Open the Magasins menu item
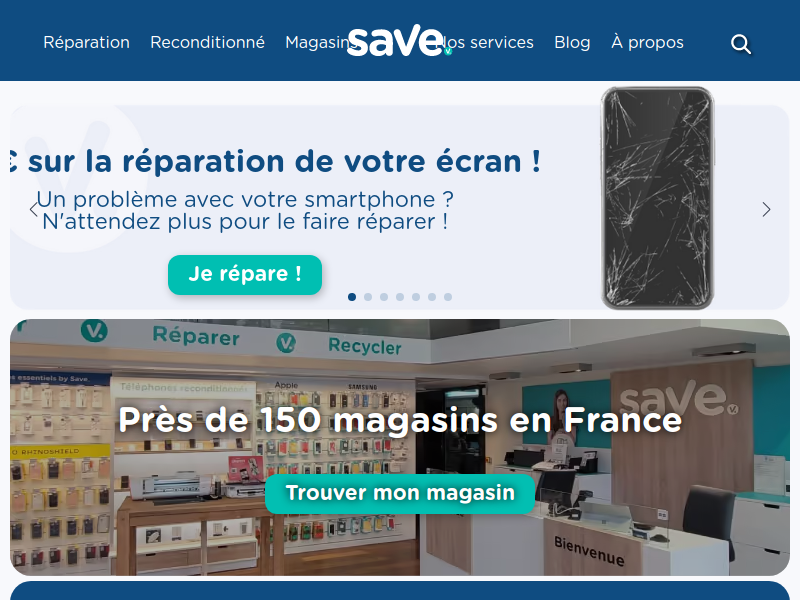The image size is (800, 600). tap(319, 42)
